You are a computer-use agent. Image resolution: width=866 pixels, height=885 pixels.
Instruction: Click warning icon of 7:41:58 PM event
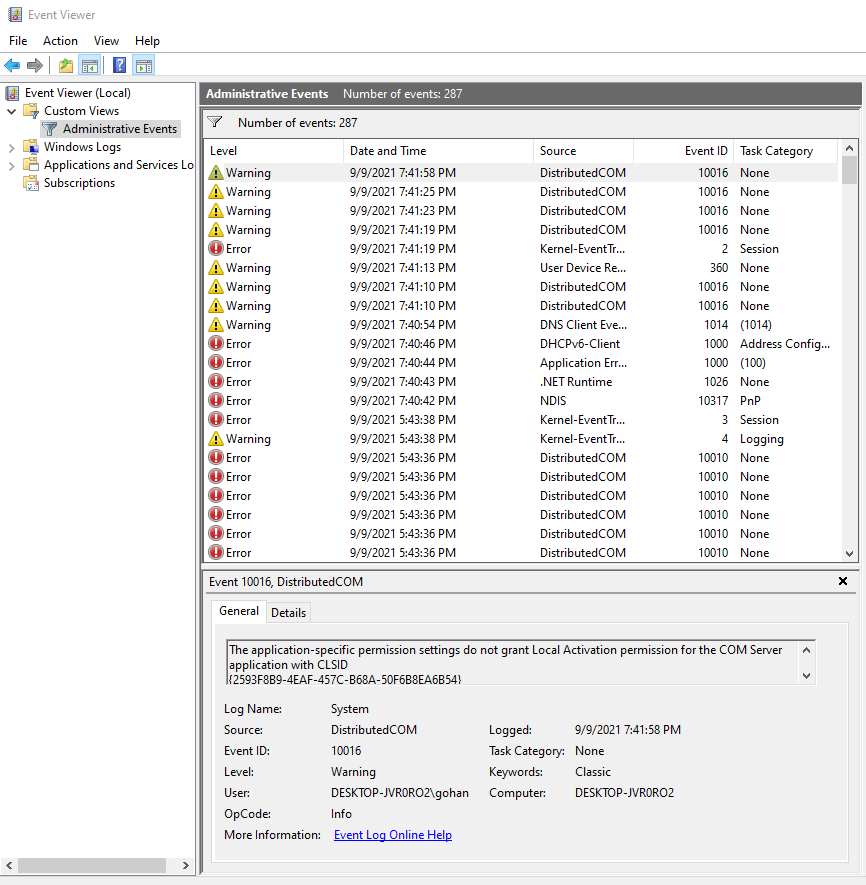pos(216,173)
